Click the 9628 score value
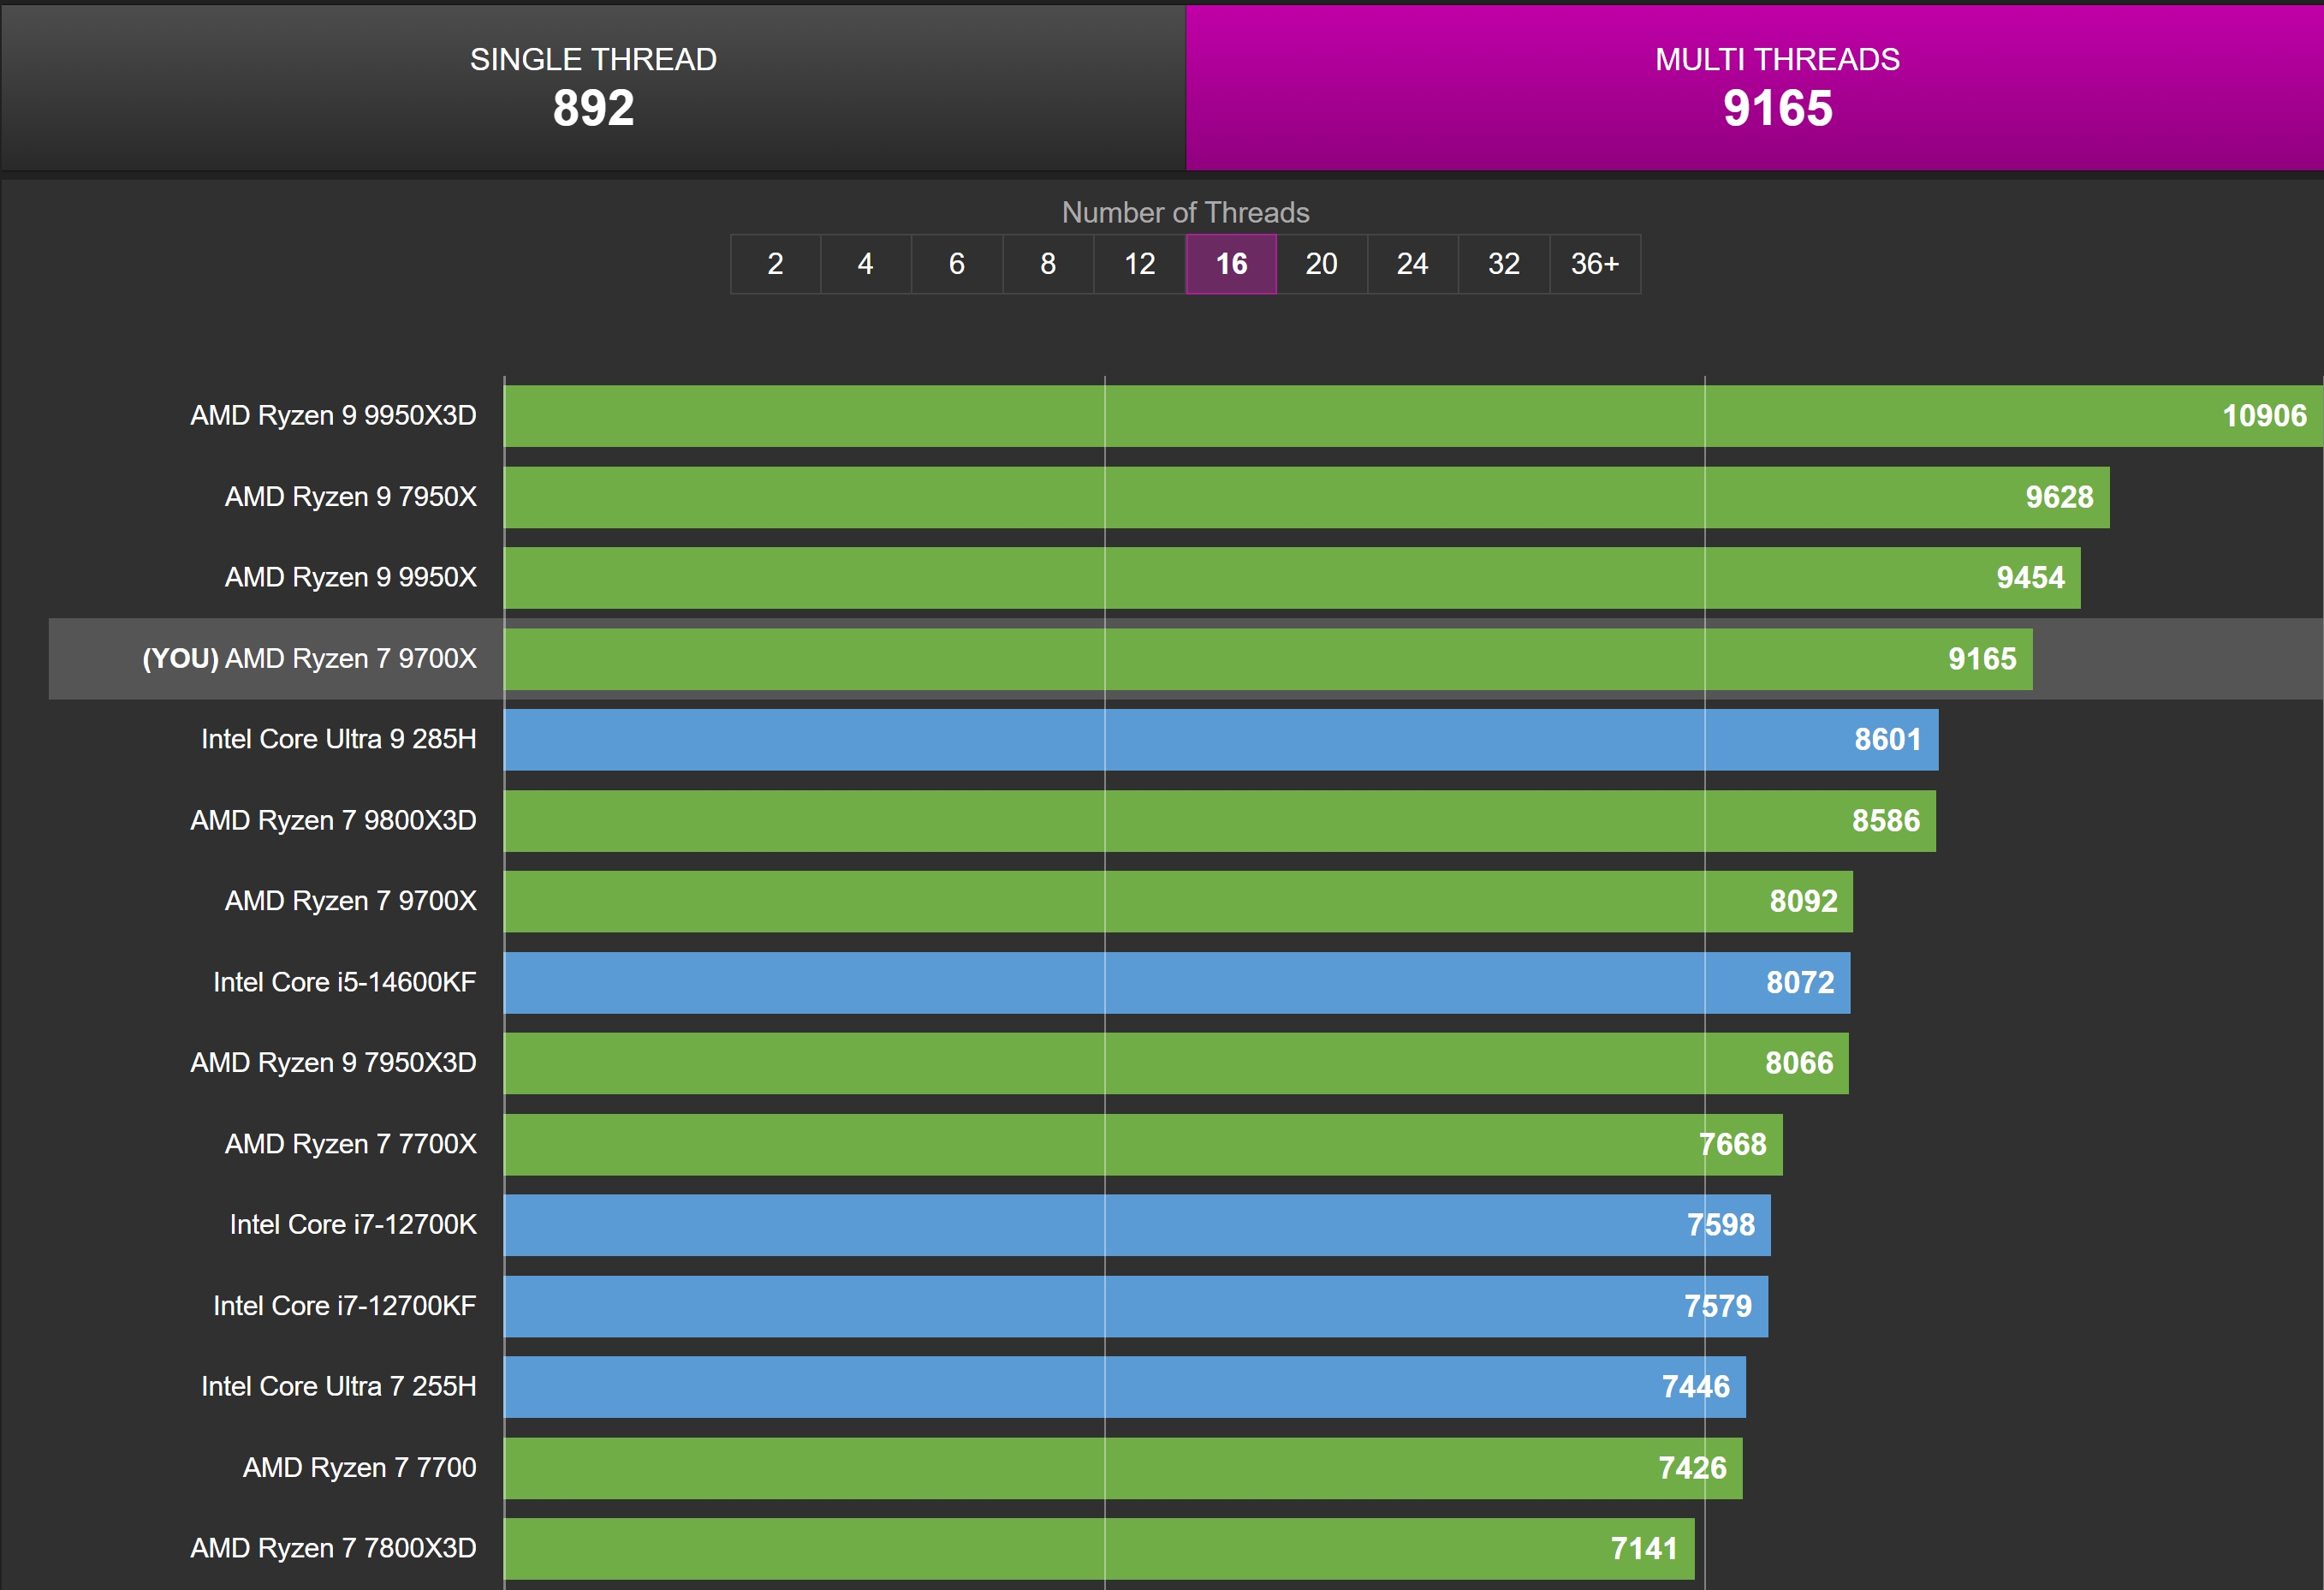This screenshot has width=2324, height=1590. point(2059,497)
